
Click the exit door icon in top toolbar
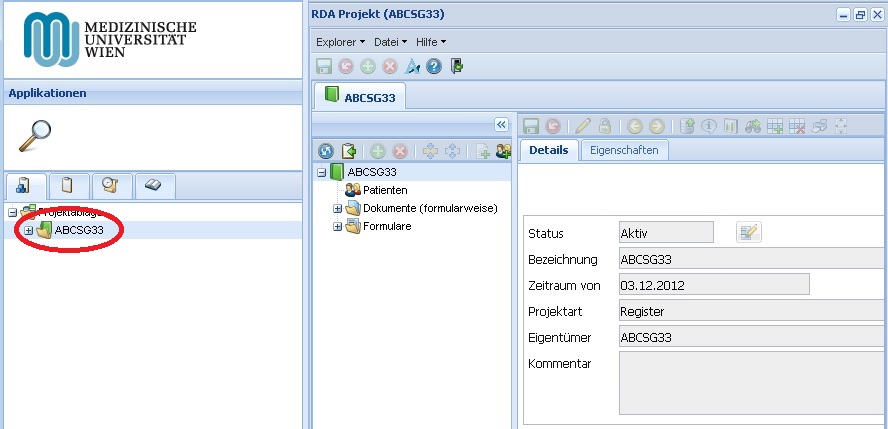457,67
